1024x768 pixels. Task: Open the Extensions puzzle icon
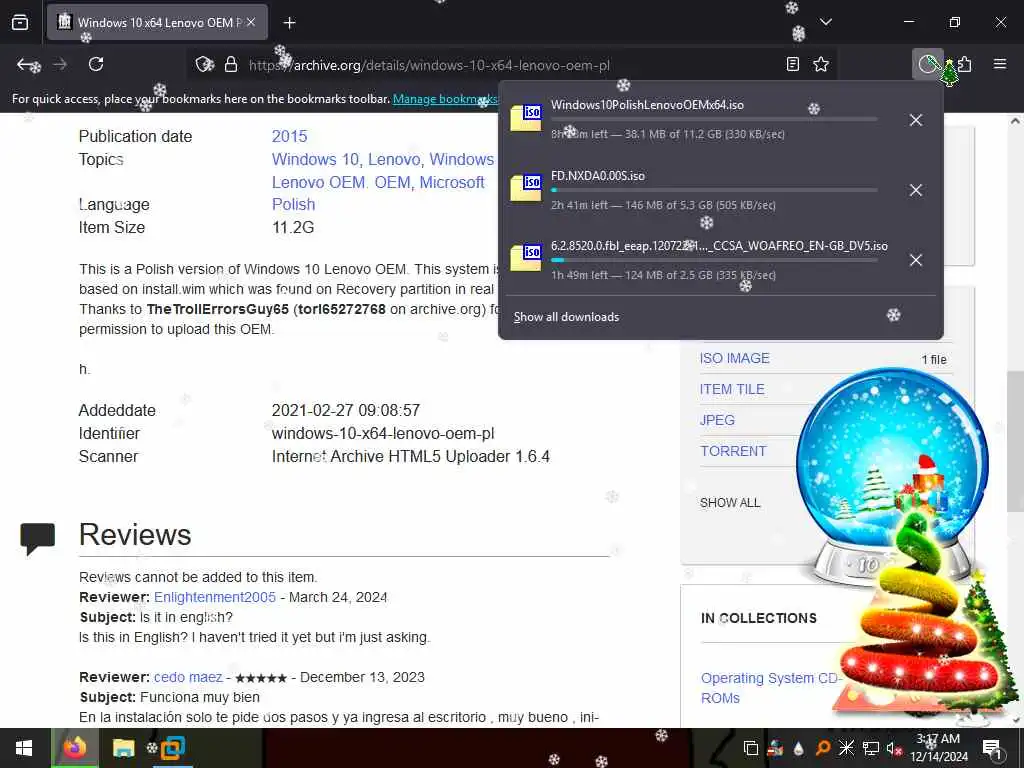(x=965, y=64)
